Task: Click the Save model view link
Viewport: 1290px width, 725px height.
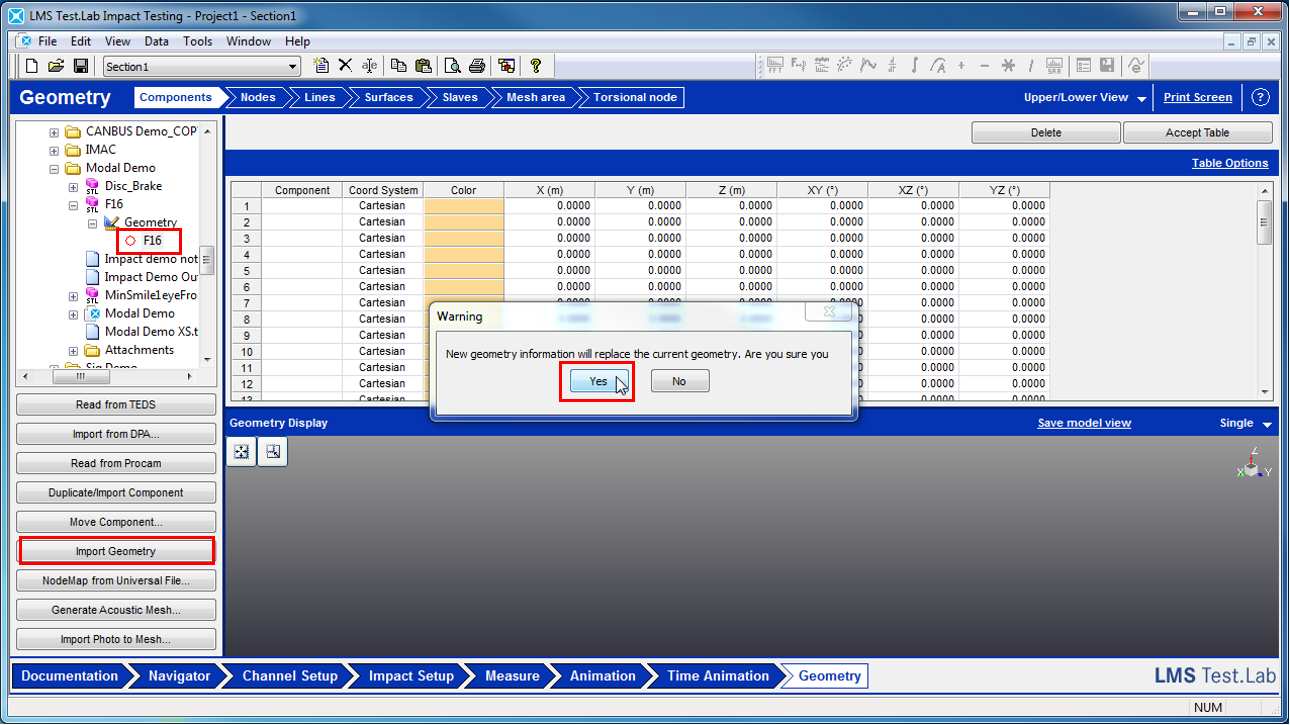Action: (x=1084, y=423)
